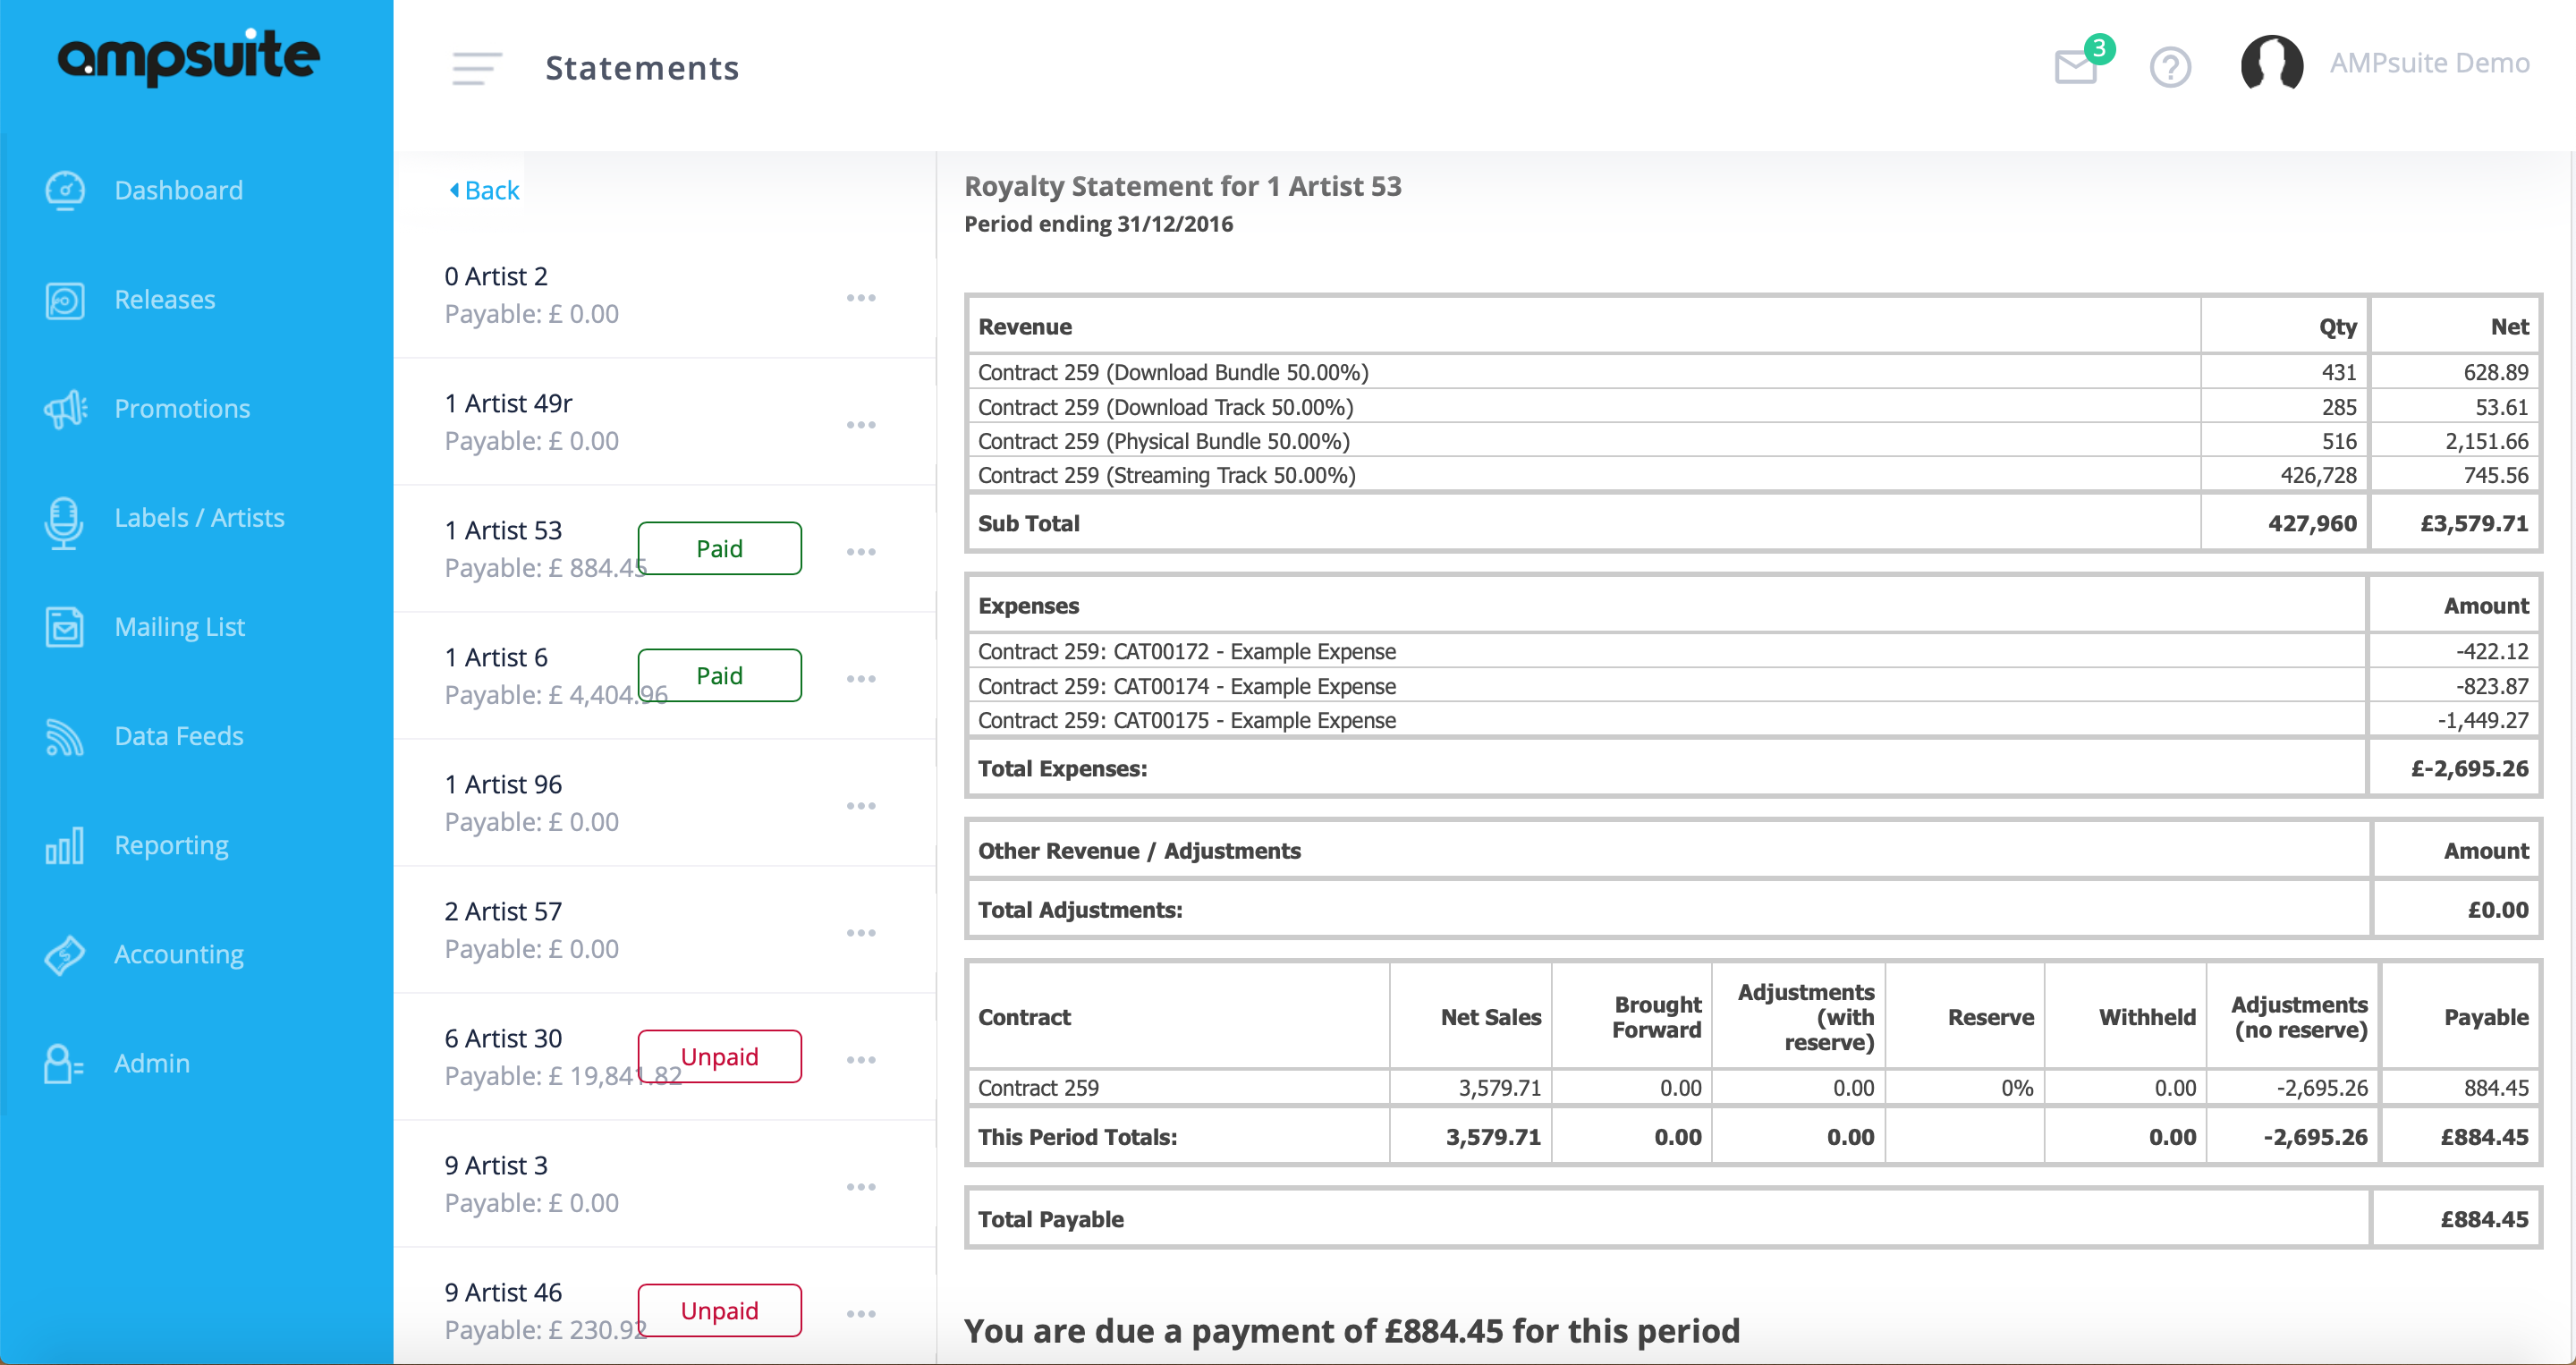Viewport: 2576px width, 1365px height.
Task: Click the Unpaid badge for 9 Artist 46
Action: point(720,1310)
